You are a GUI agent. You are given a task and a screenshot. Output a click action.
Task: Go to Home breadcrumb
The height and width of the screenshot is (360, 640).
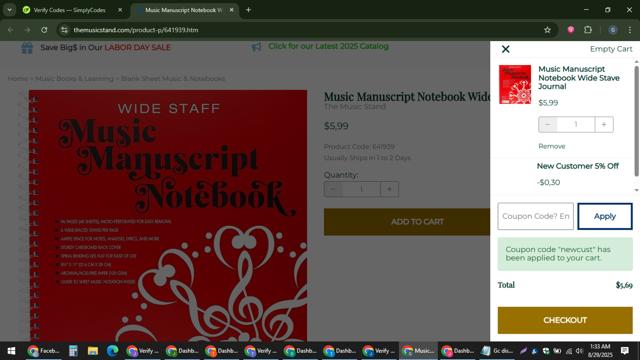coord(18,78)
